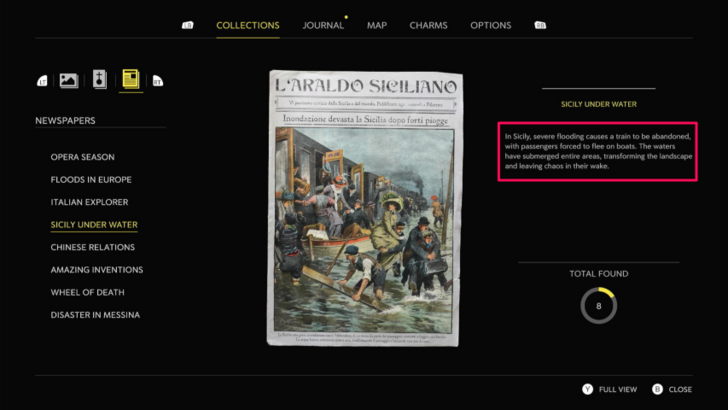
Task: Switch to the Map tab
Action: pos(377,26)
